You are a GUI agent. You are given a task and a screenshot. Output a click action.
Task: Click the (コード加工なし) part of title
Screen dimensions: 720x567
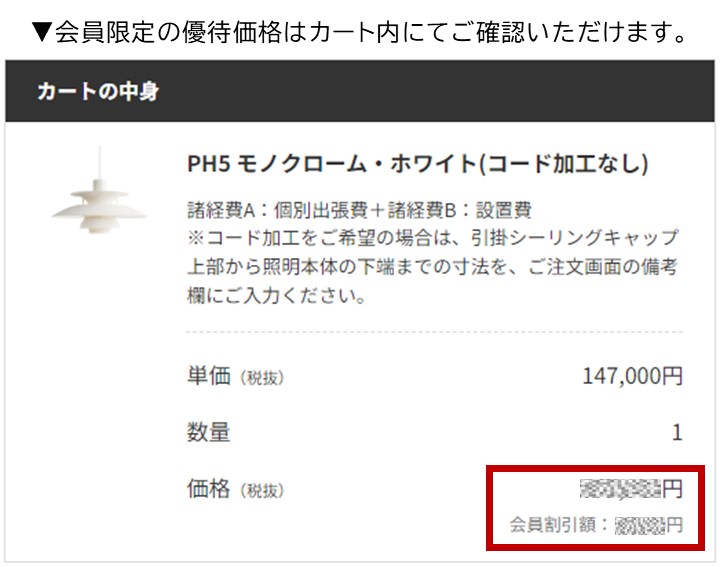(563, 164)
